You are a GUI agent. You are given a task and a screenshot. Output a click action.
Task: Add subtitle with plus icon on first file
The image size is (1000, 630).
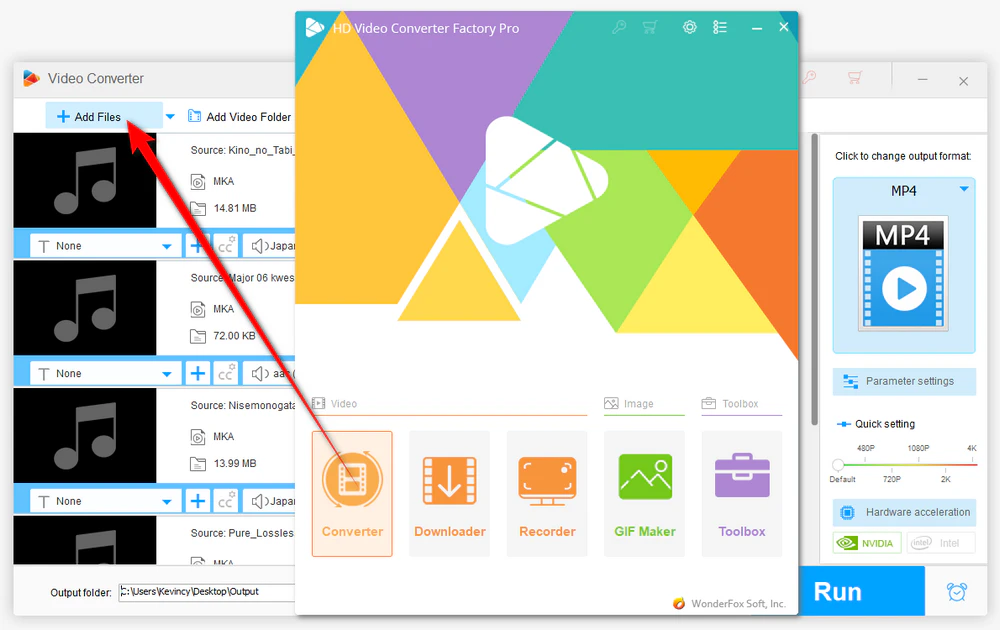(x=197, y=245)
